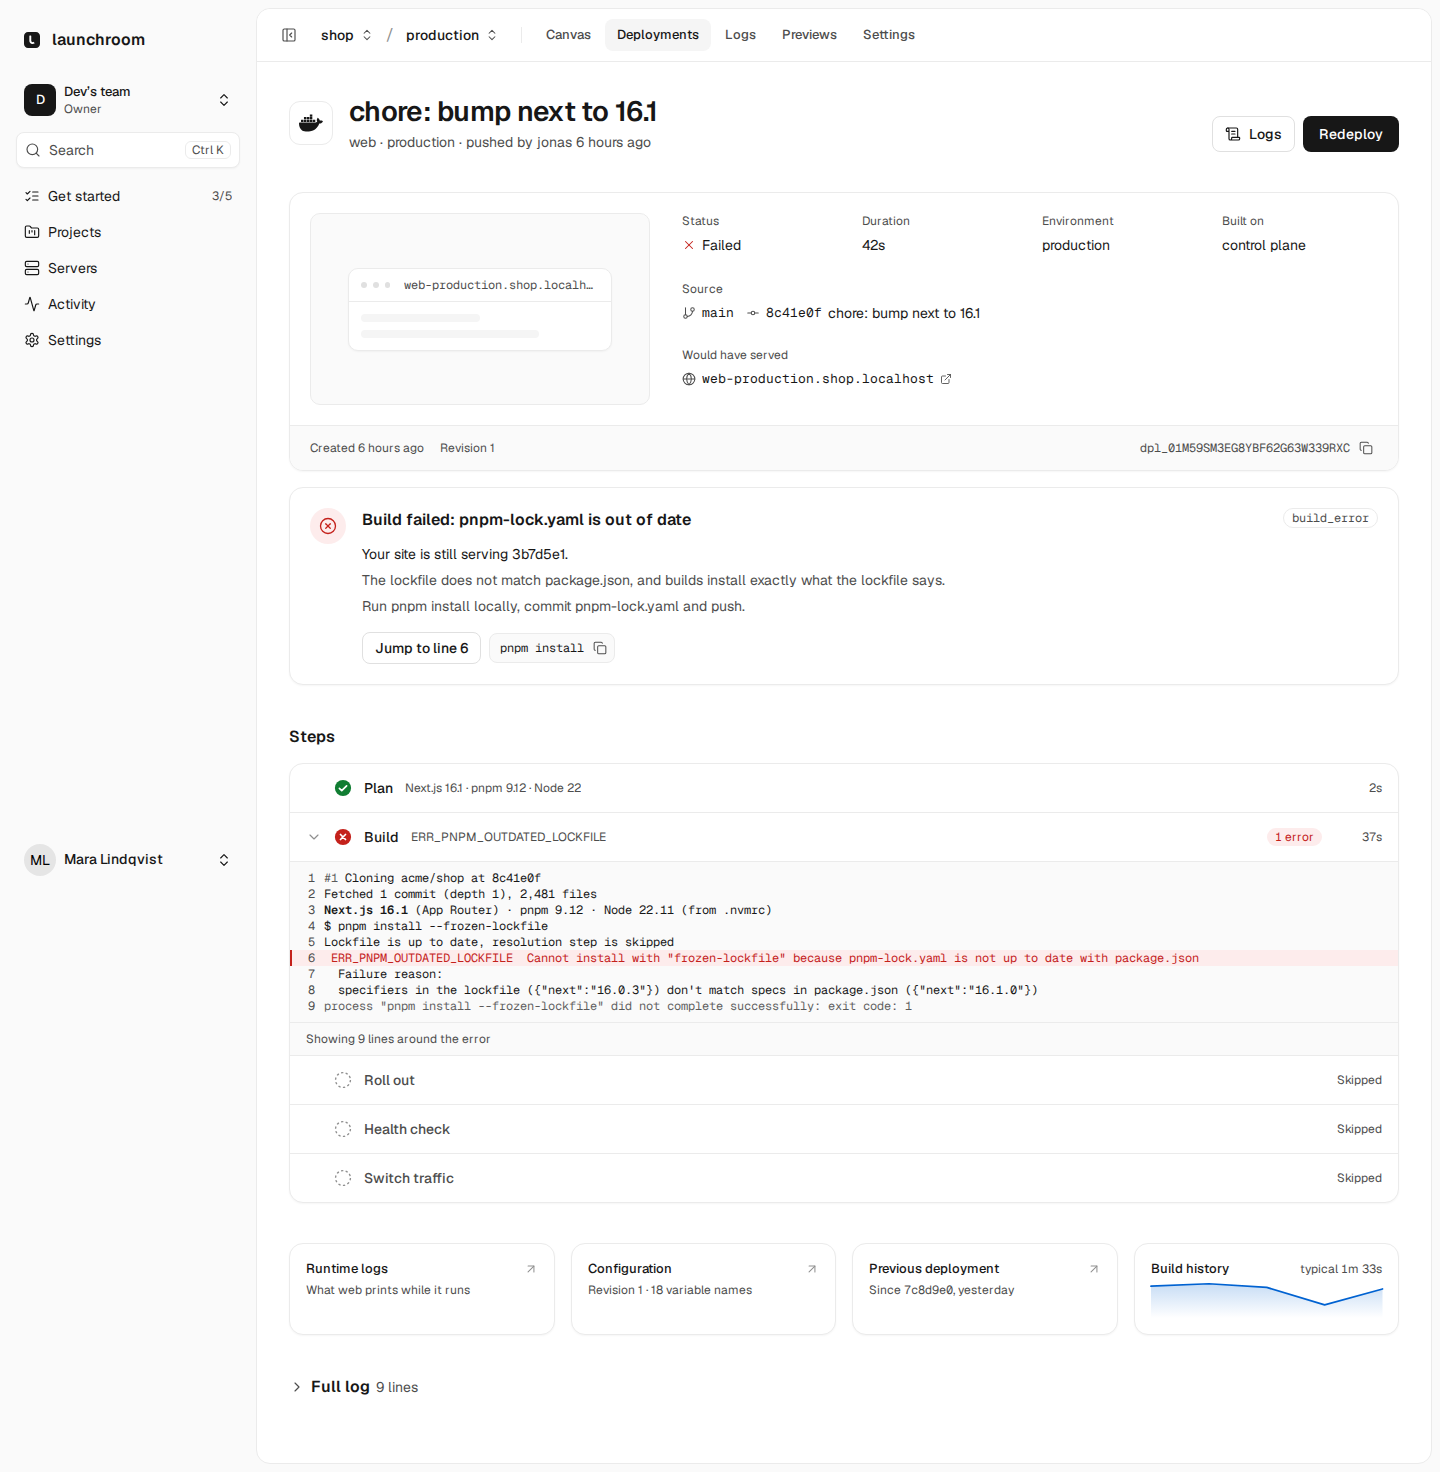Open Servers in sidebar
1440x1472 pixels.
click(x=128, y=268)
